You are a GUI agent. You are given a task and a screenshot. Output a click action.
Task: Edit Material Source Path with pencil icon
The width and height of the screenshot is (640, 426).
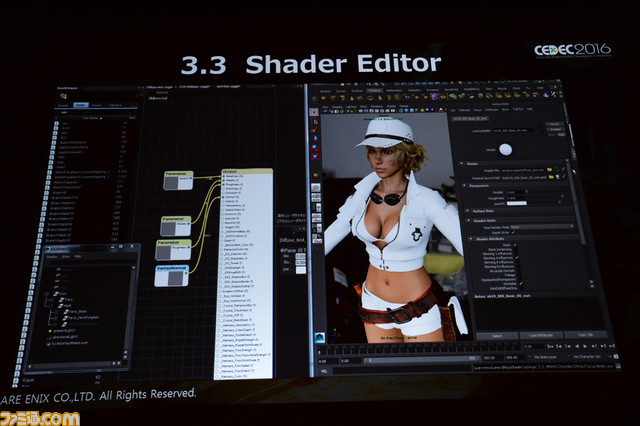coord(564,176)
